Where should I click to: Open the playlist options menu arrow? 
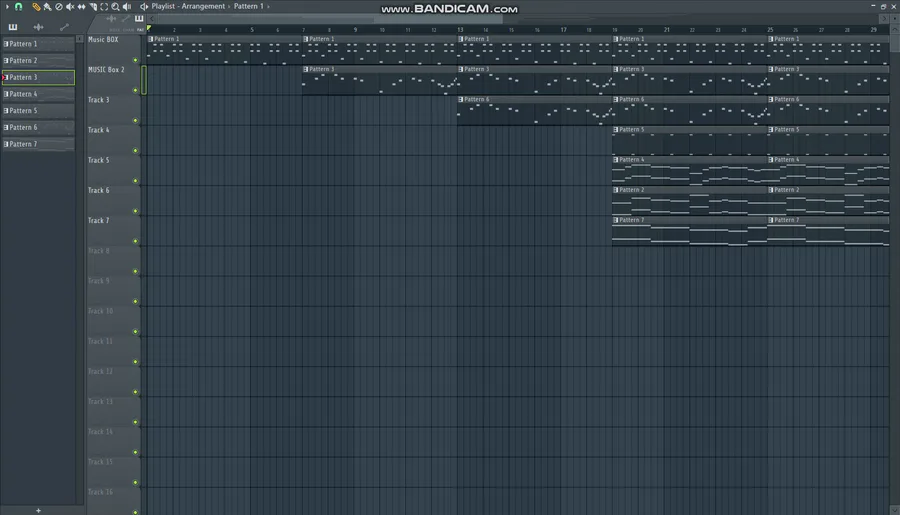7,6
